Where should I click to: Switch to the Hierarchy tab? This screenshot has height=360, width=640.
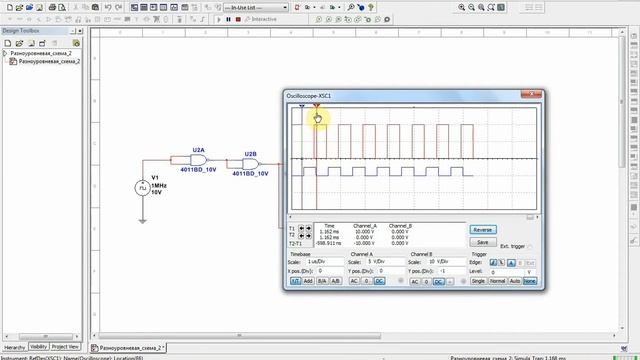[15, 347]
